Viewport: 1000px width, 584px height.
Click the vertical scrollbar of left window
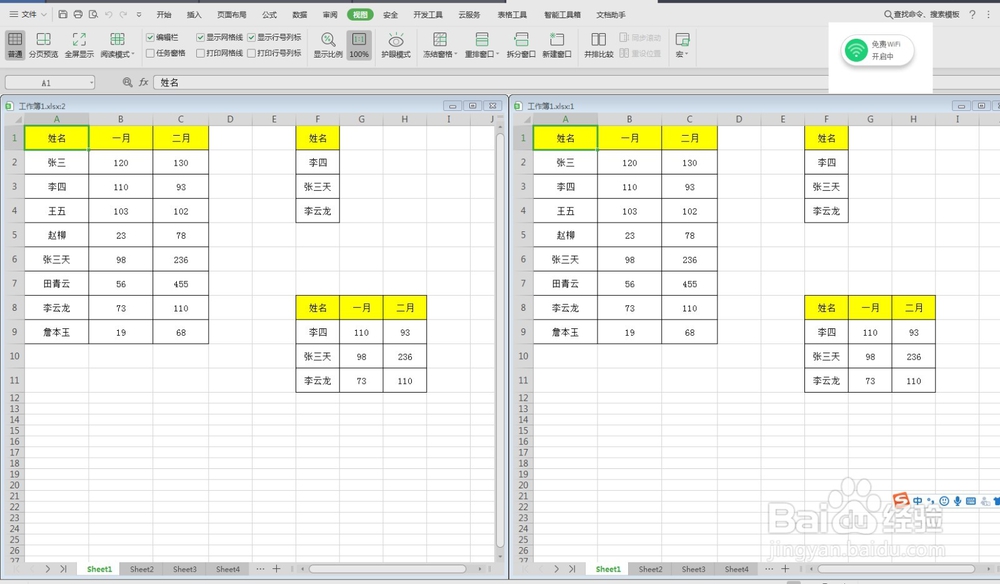[x=500, y=338]
